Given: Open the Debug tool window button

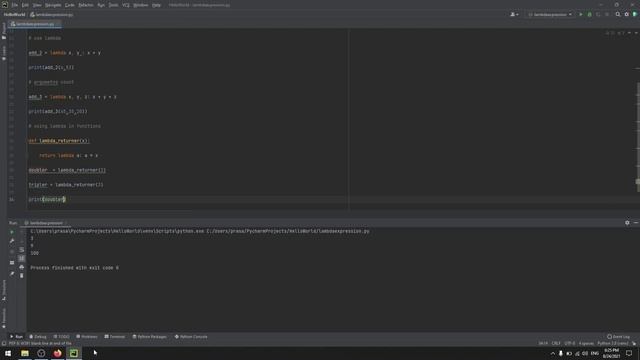Looking at the screenshot, I should (38, 337).
